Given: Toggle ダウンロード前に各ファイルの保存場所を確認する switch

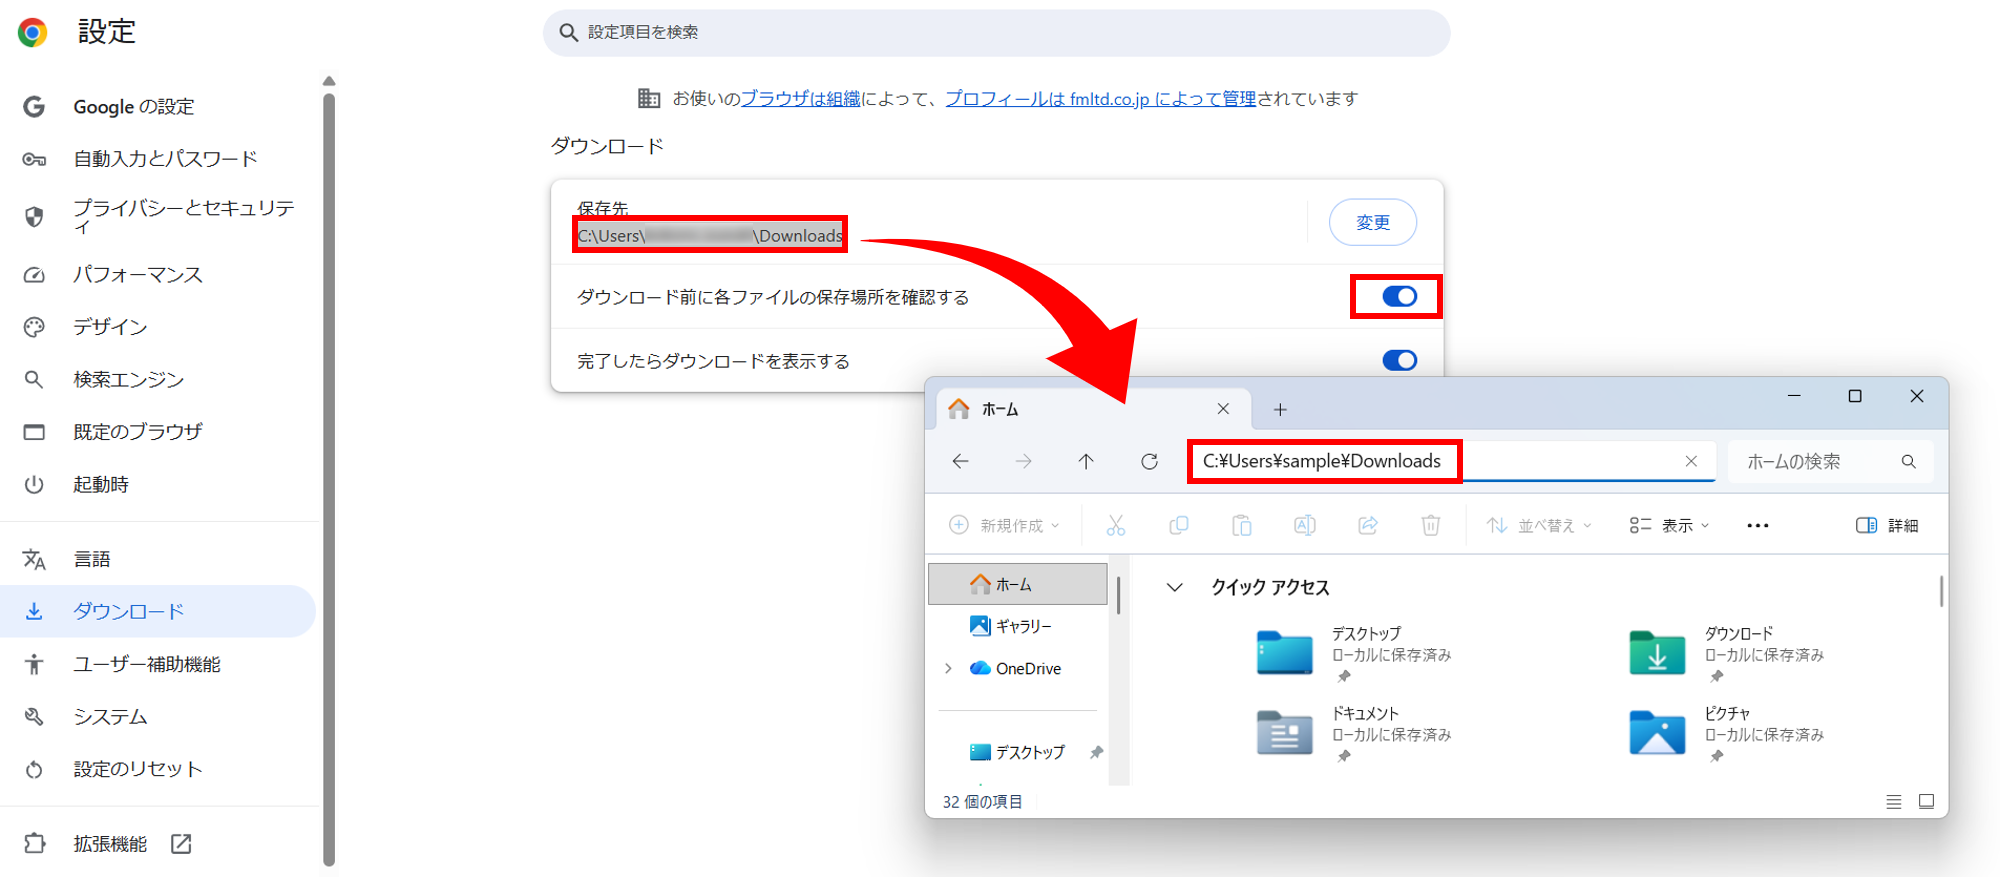Looking at the screenshot, I should (x=1400, y=296).
